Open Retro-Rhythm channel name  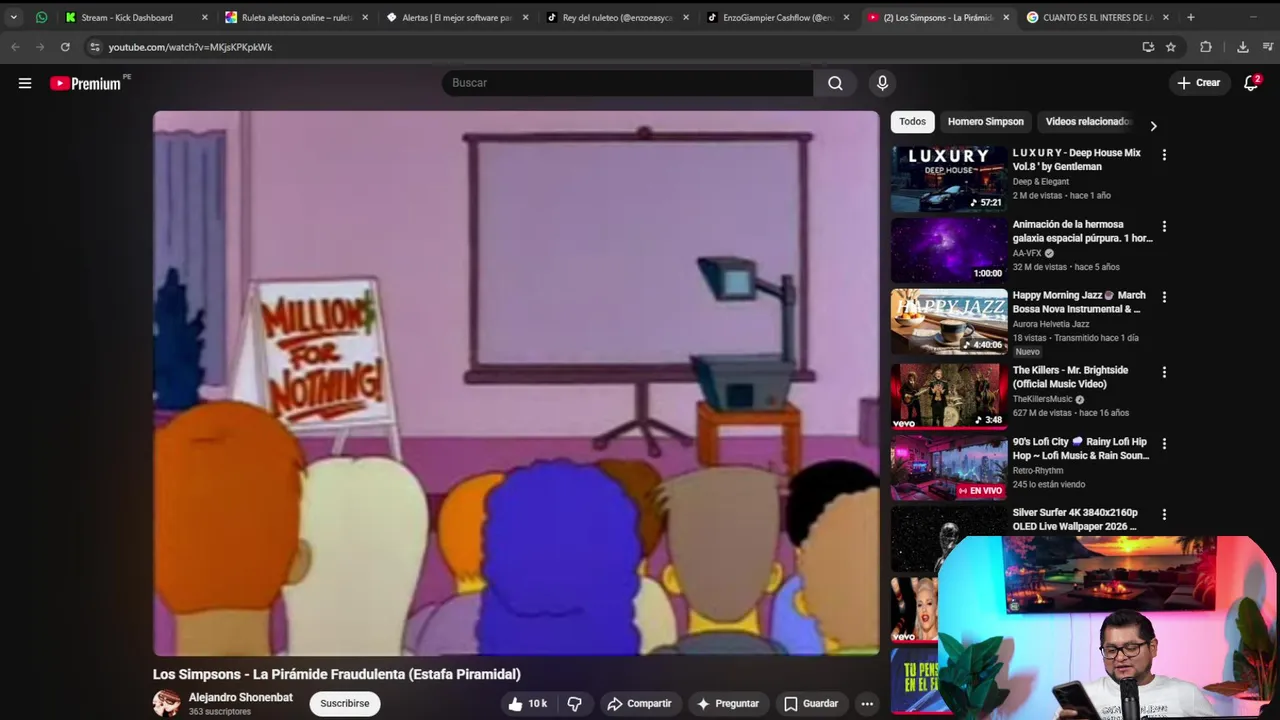[x=1038, y=470]
